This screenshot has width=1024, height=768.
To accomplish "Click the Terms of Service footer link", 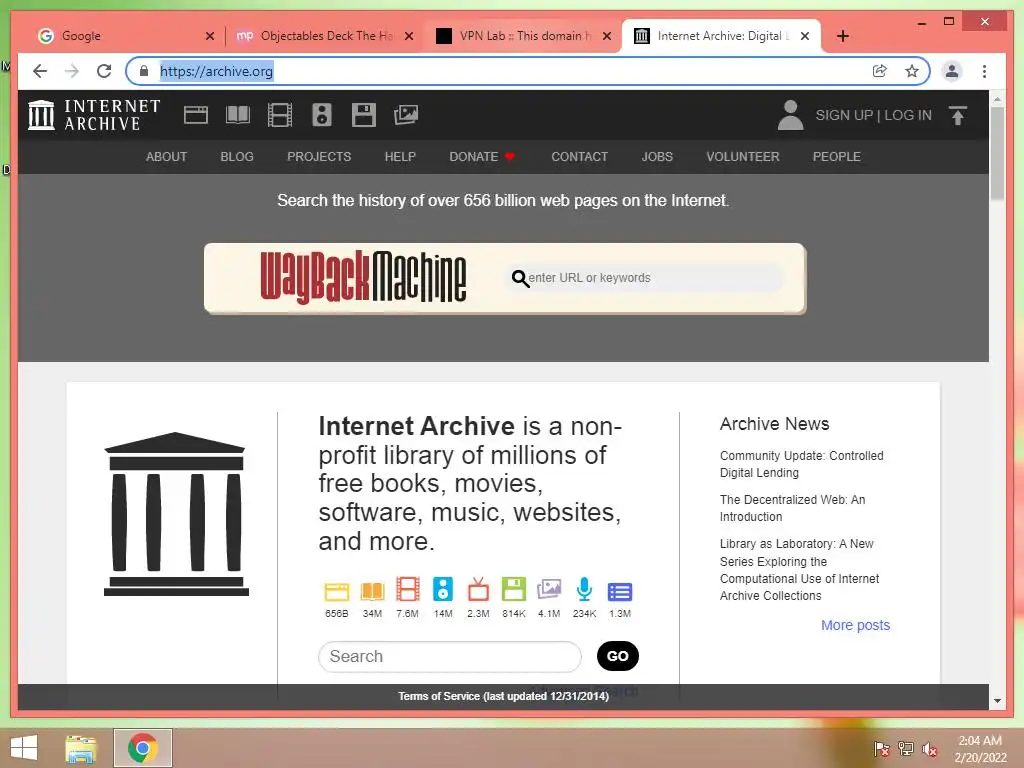I will point(504,696).
